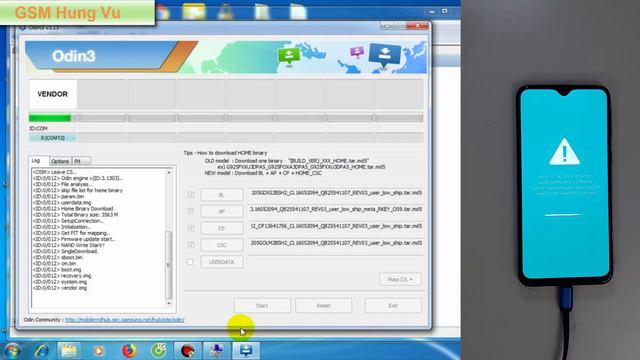
Task: Click the ID:COM label
Action: [x=38, y=128]
